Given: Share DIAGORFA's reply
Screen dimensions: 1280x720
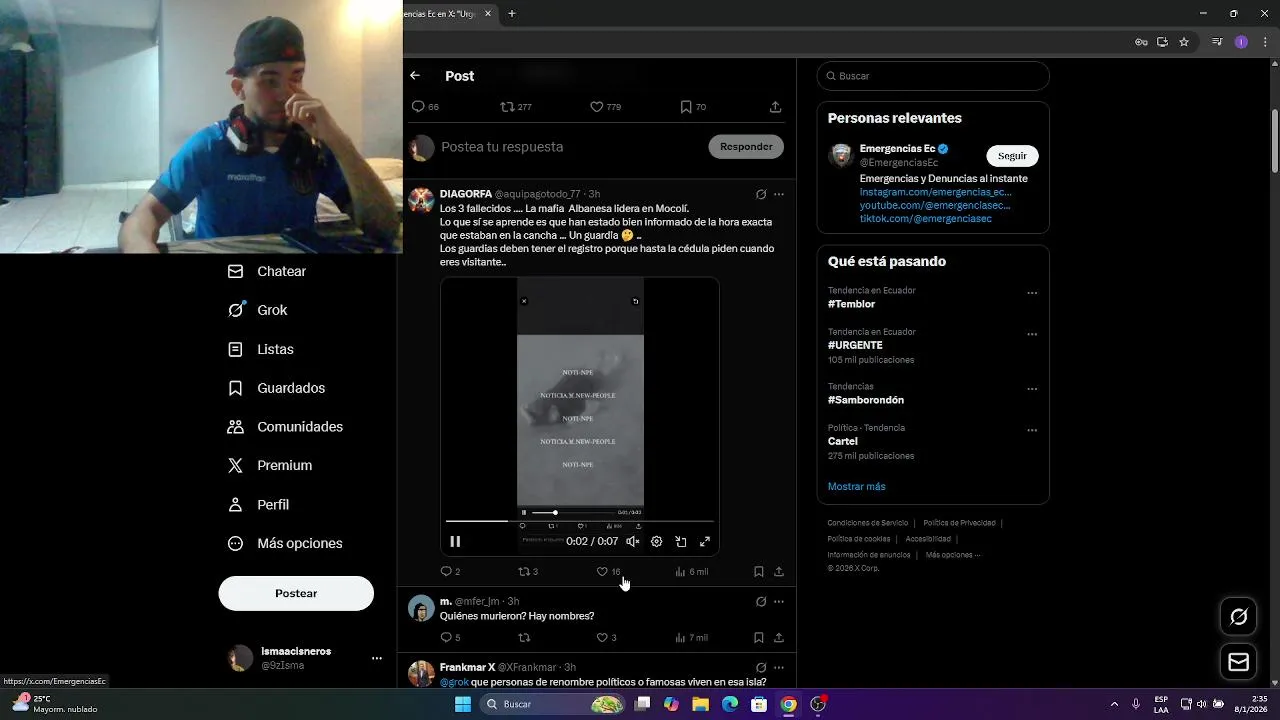Looking at the screenshot, I should click(779, 572).
